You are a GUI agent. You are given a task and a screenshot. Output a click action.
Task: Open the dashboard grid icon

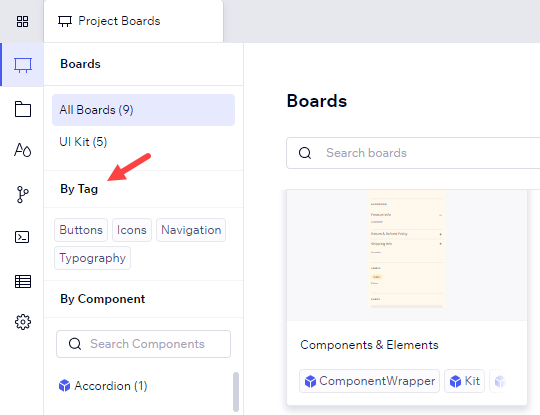tap(22, 21)
